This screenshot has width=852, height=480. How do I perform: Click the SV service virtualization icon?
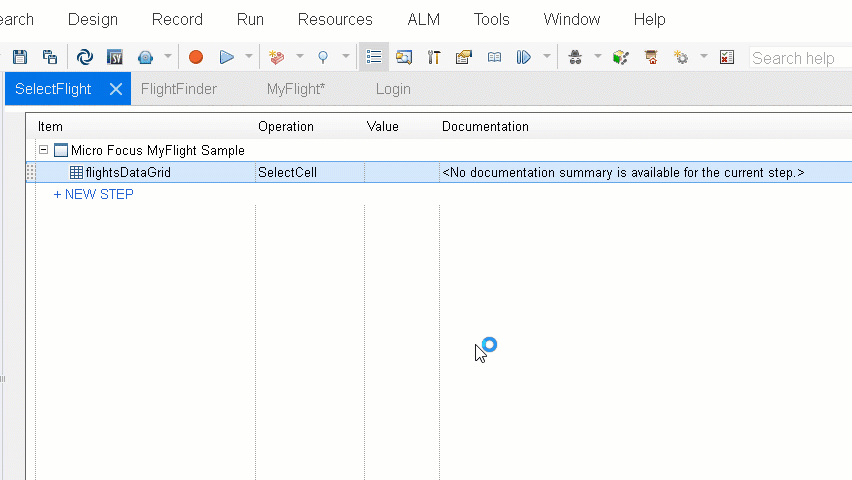[115, 57]
